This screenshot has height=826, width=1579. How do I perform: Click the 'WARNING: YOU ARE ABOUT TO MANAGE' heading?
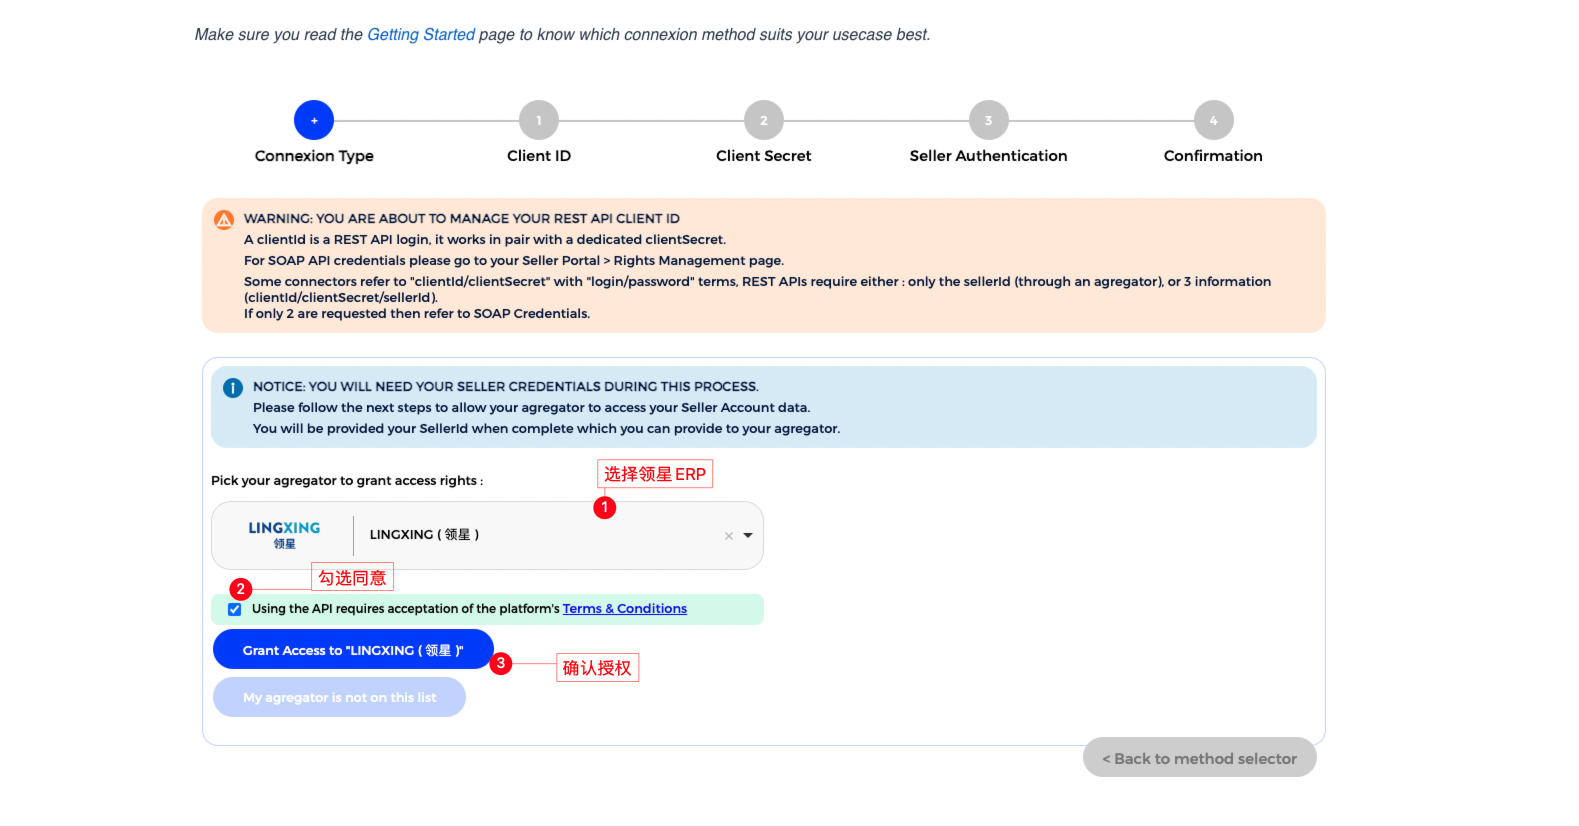[462, 219]
